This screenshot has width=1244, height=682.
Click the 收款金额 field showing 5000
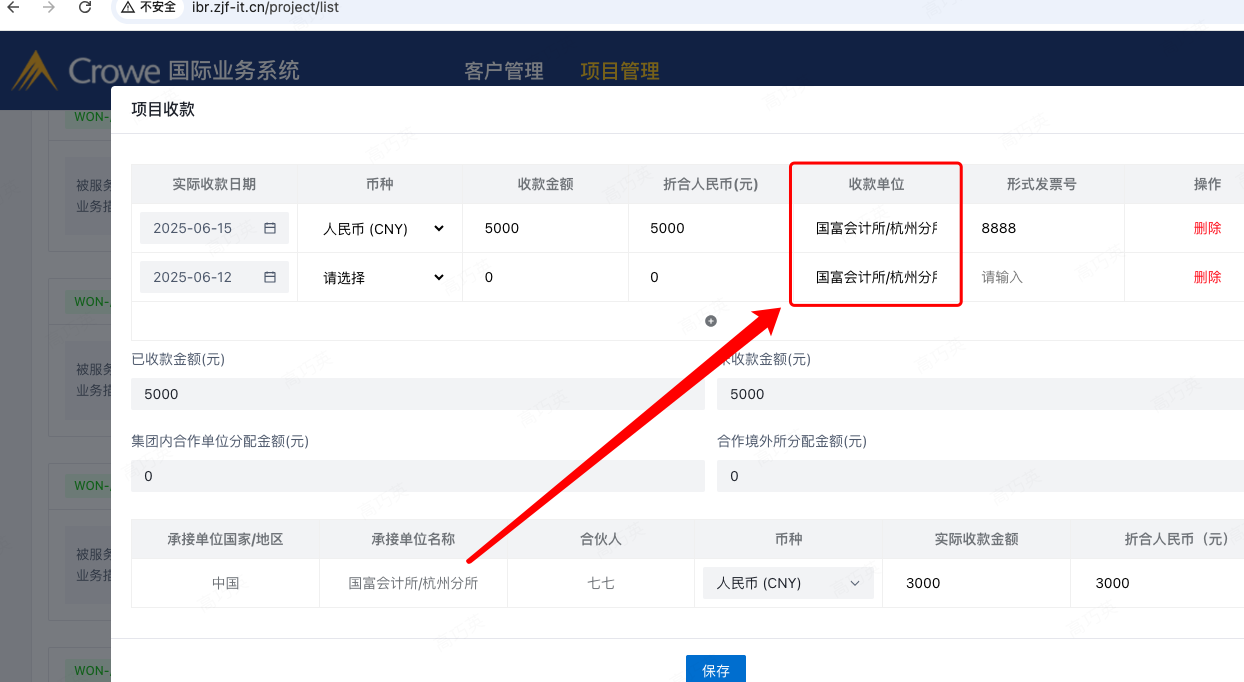tap(546, 228)
